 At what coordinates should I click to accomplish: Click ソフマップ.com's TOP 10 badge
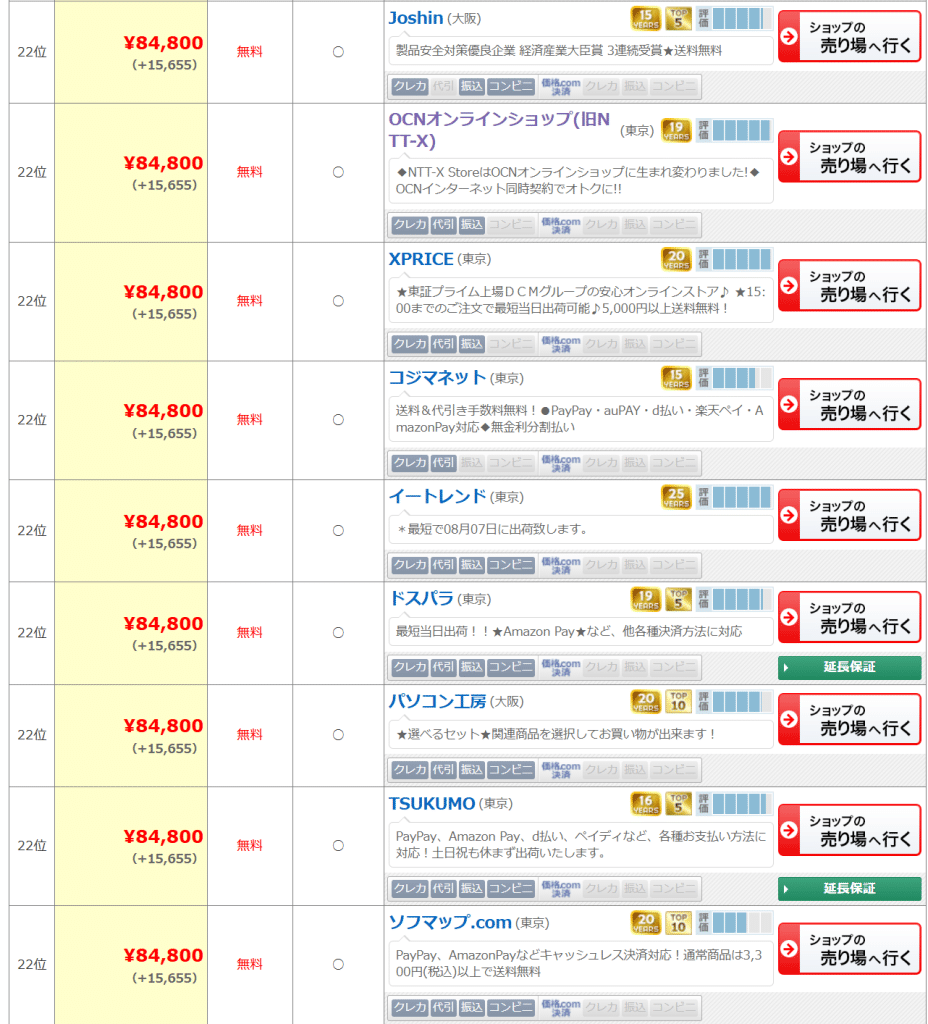coord(678,923)
